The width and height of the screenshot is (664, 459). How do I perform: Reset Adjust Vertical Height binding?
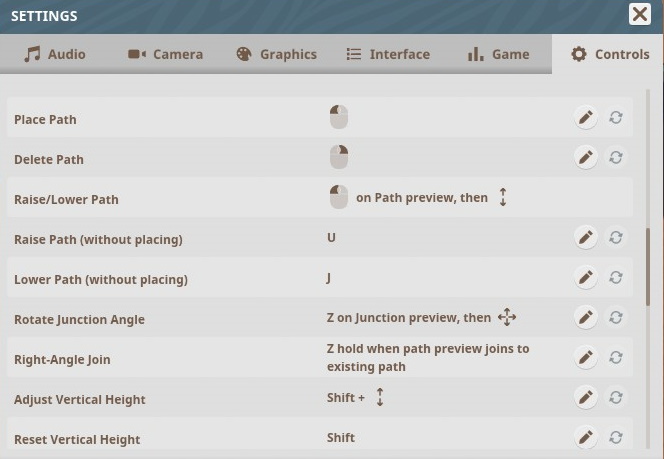click(x=616, y=398)
